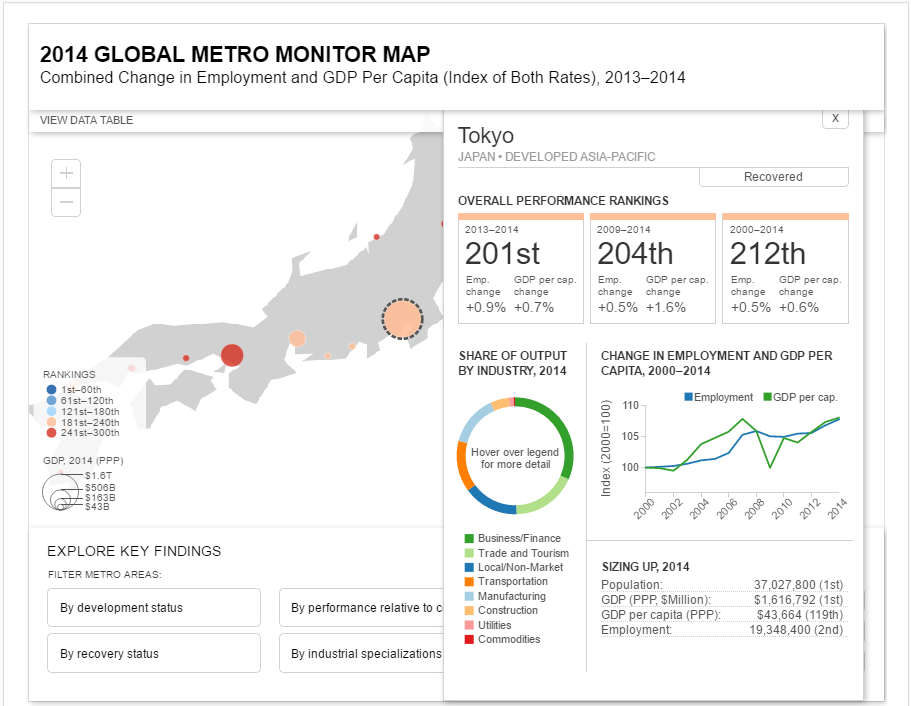Click the small red dot west of Osaka
This screenshot has width=911, height=706.
[186, 358]
